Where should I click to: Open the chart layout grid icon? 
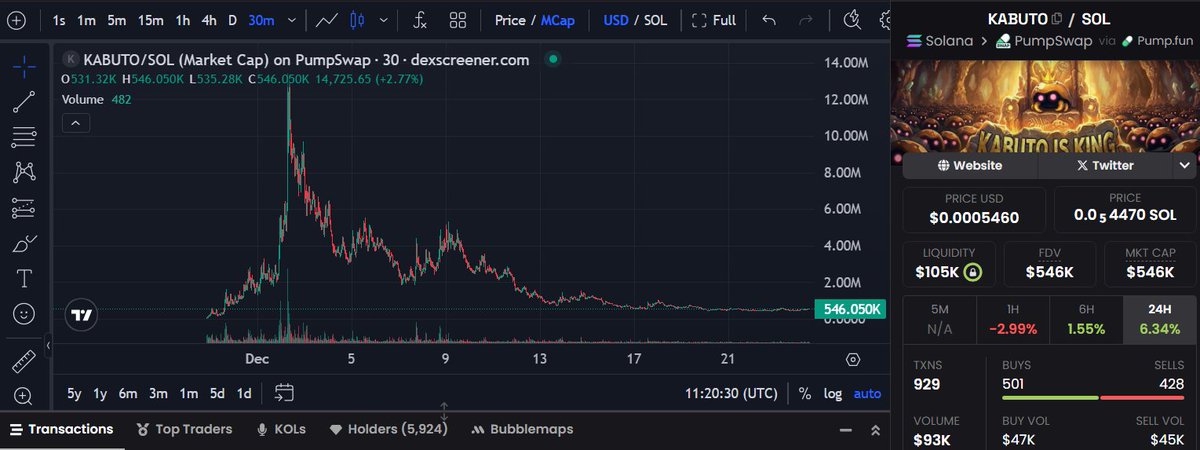click(x=457, y=20)
